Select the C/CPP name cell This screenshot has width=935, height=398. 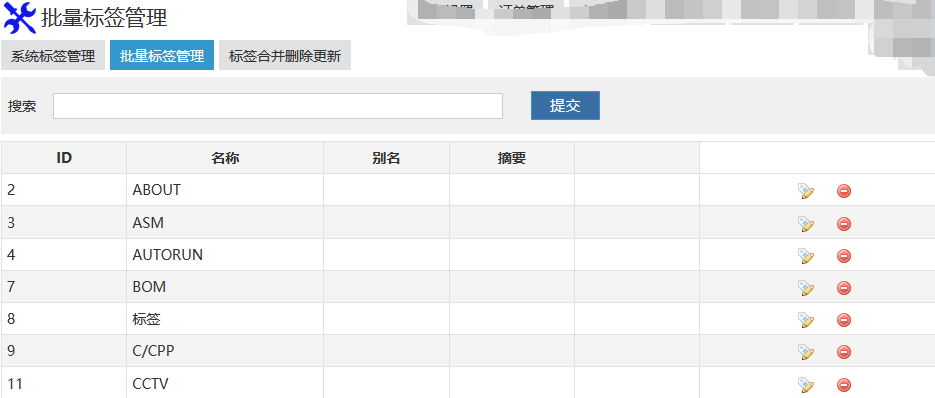click(x=225, y=351)
